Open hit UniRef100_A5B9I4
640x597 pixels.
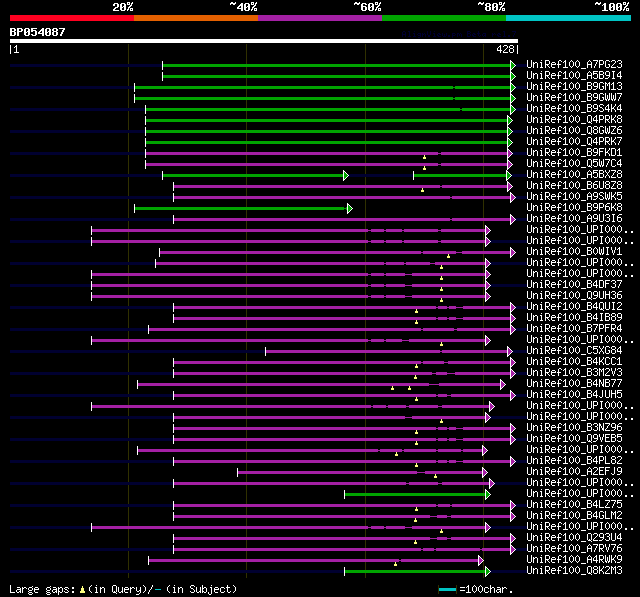pos(574,75)
